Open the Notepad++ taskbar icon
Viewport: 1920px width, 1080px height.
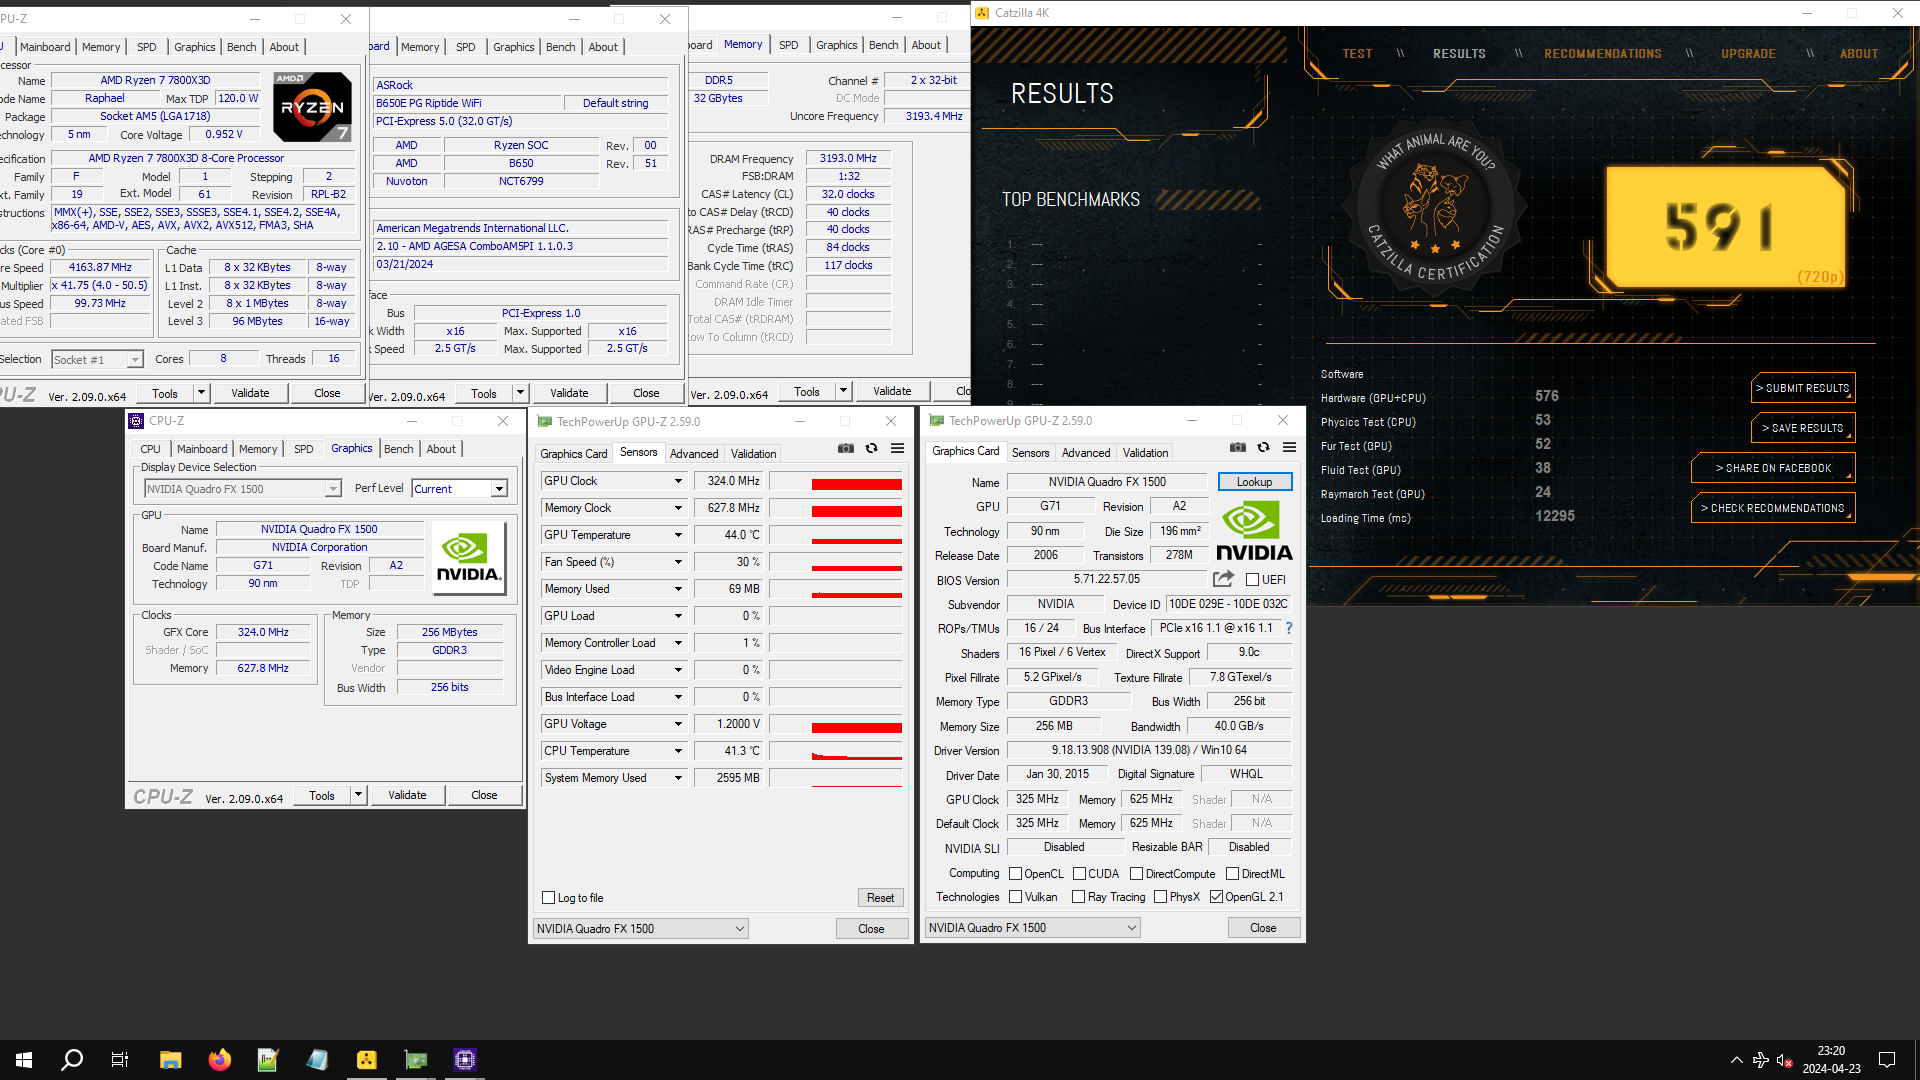(268, 1060)
